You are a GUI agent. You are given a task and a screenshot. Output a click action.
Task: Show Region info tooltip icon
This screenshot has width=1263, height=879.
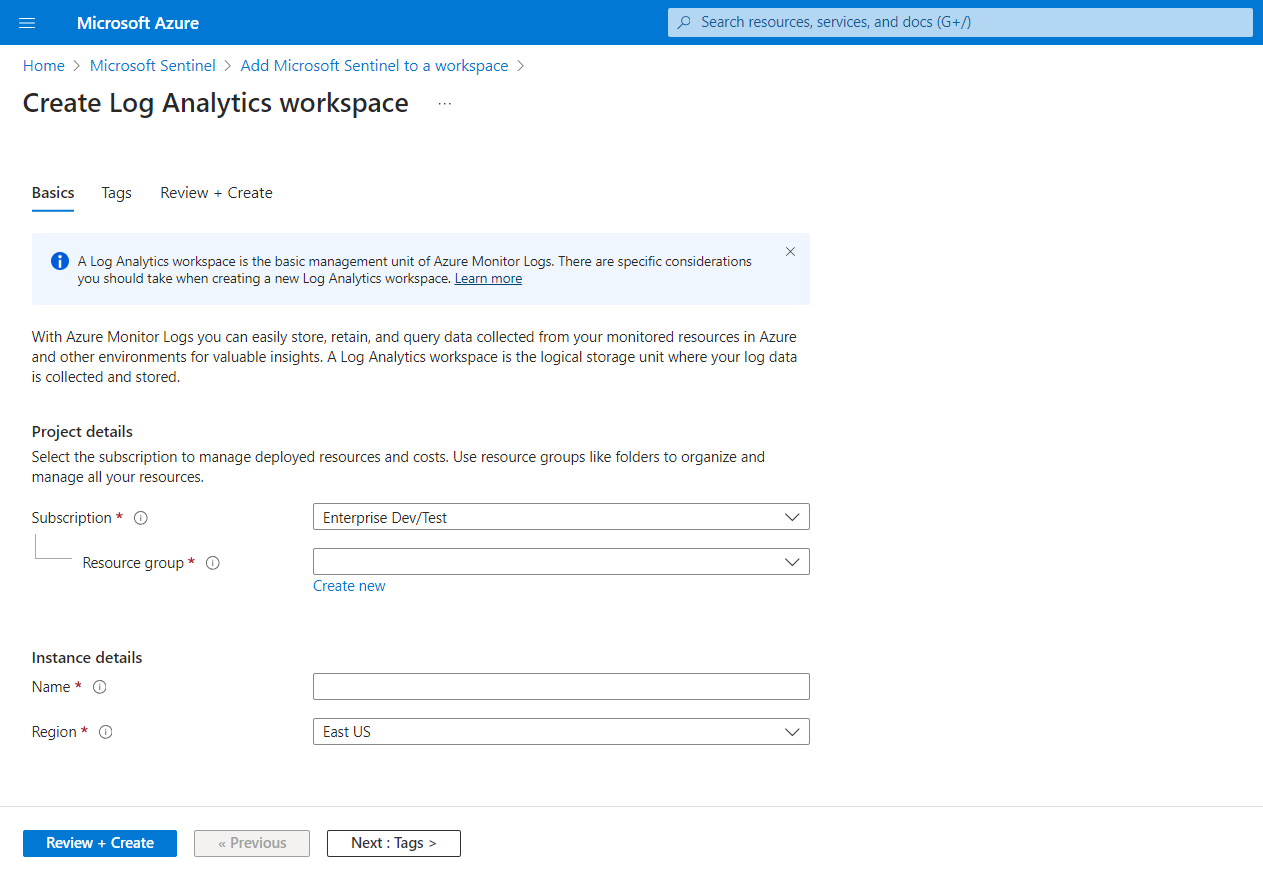click(106, 732)
